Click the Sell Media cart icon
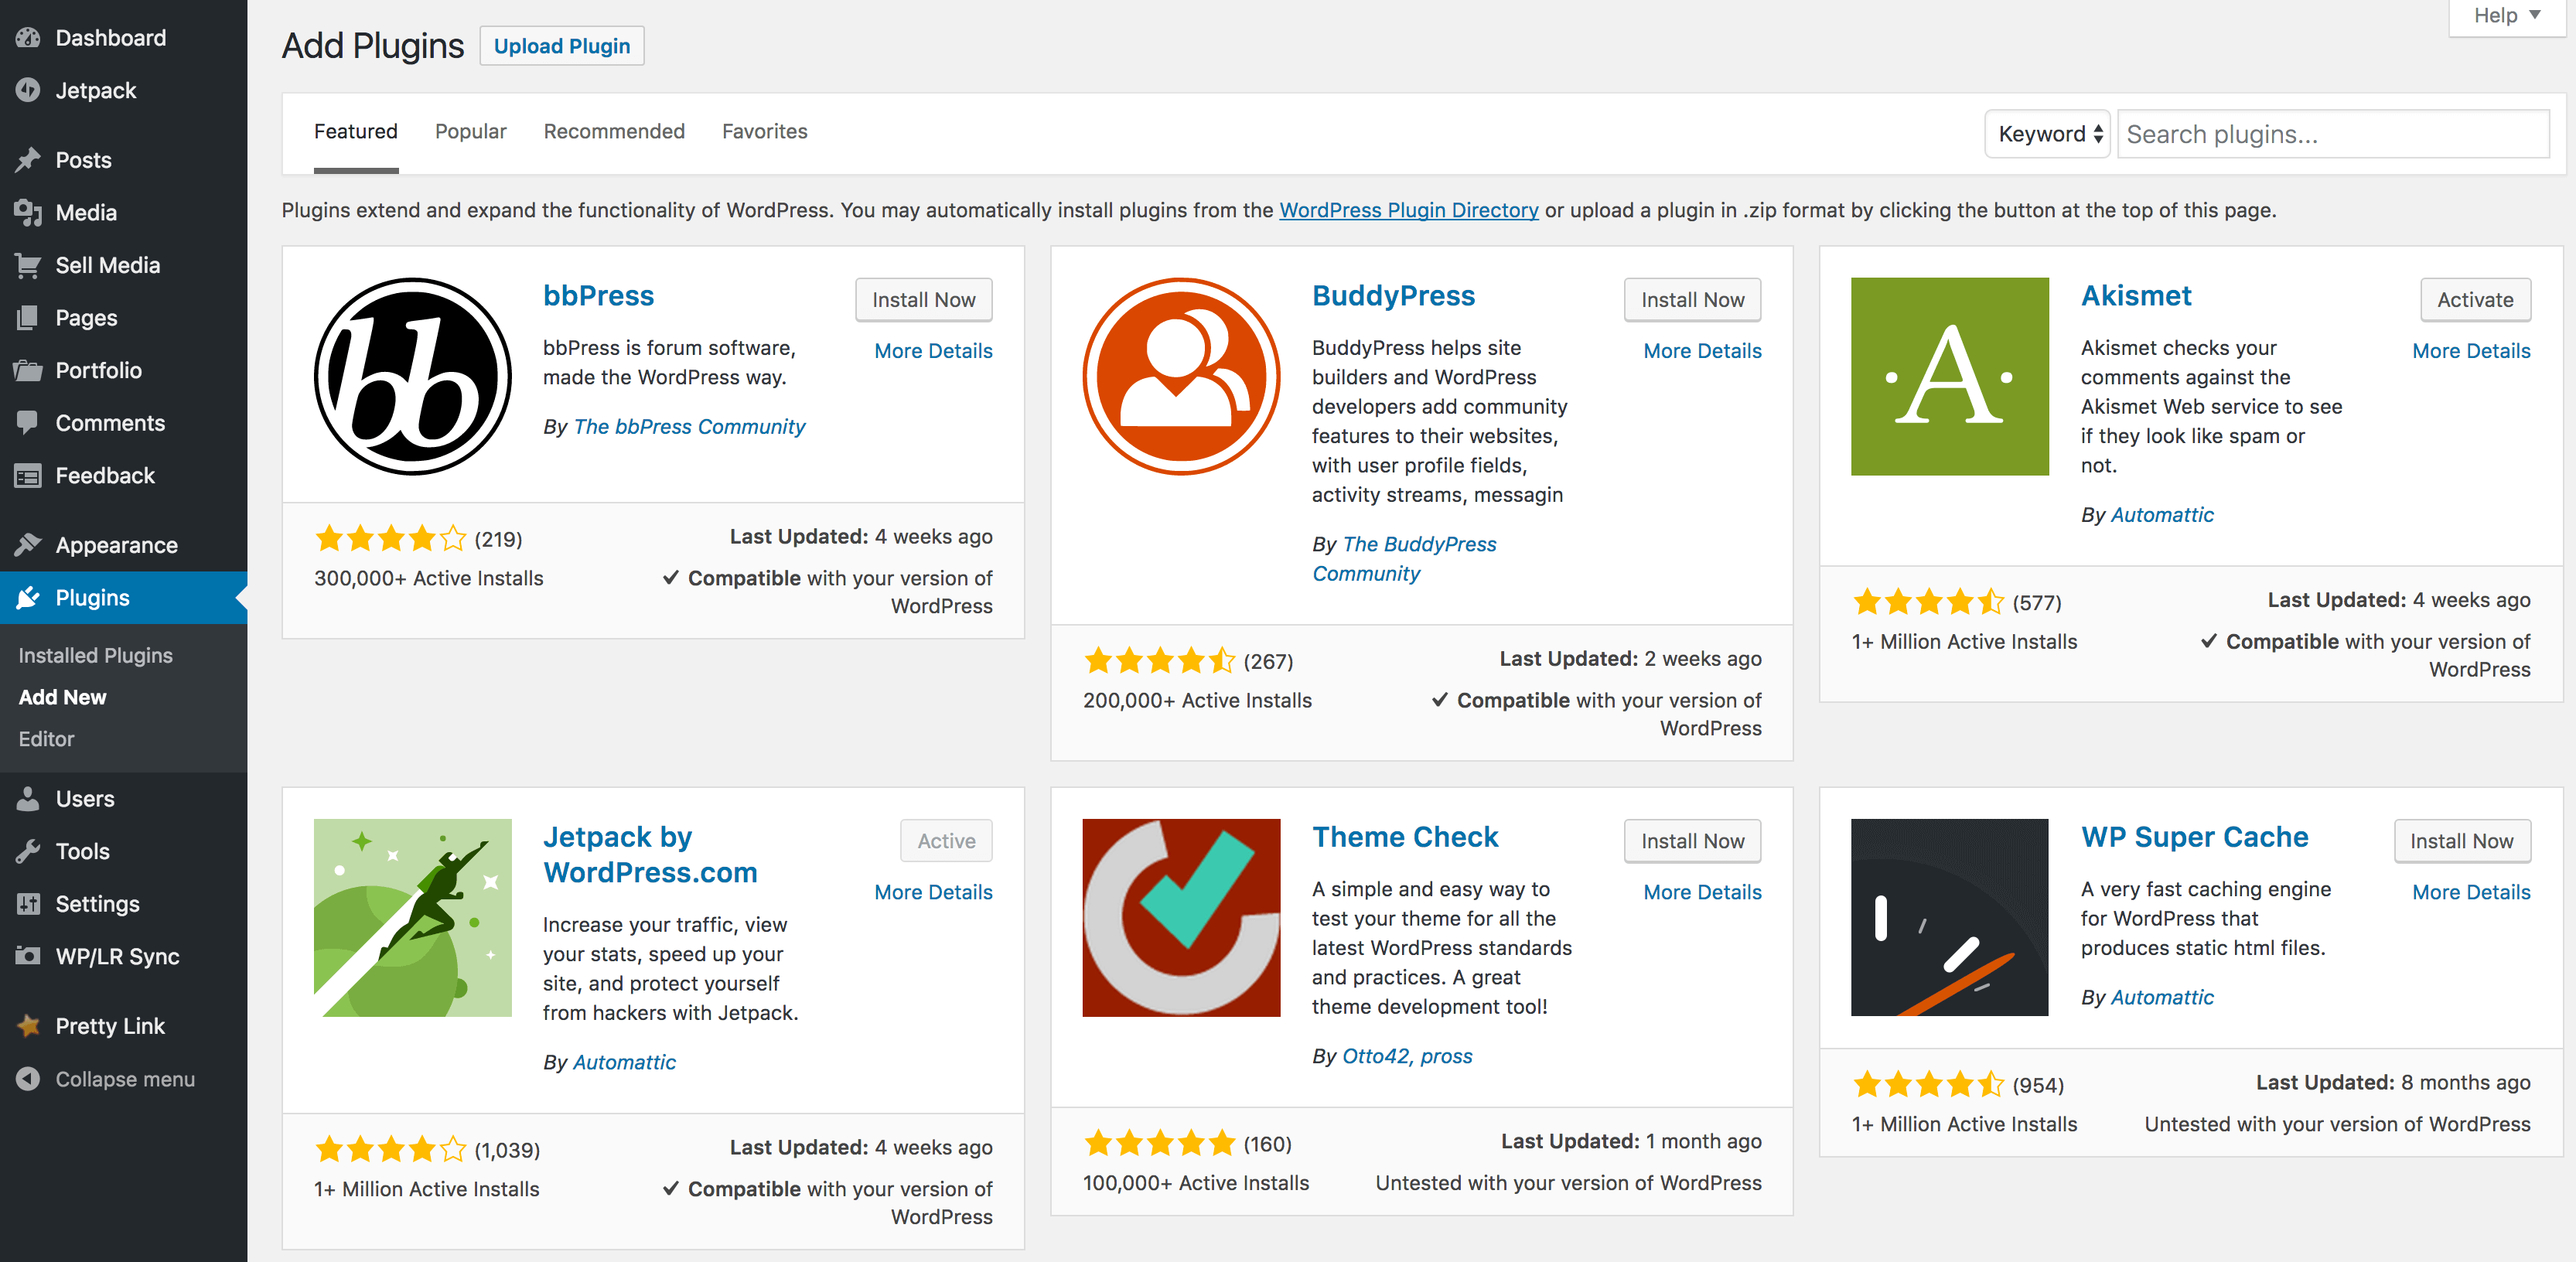 click(28, 265)
